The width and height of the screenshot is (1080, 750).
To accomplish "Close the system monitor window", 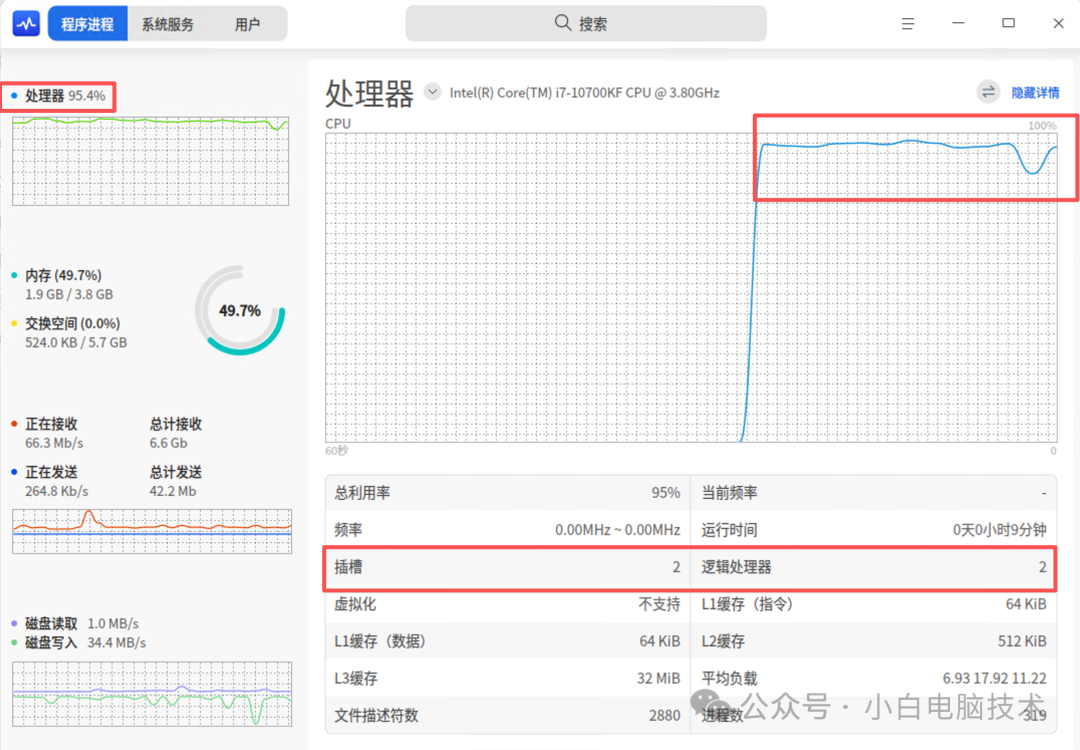I will tap(1059, 23).
